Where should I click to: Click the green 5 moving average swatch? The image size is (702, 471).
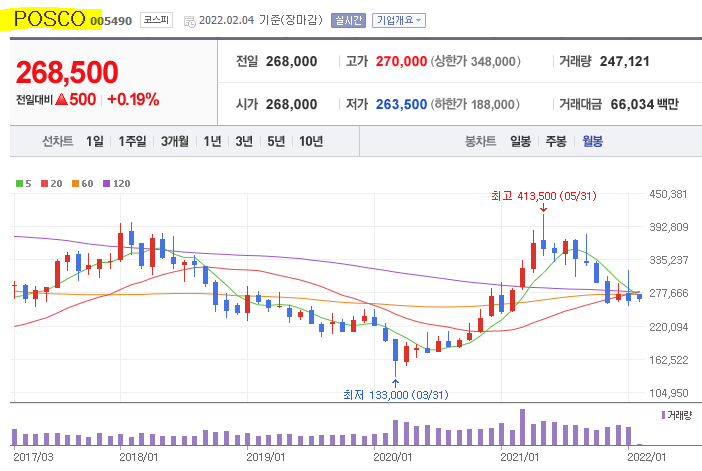click(x=19, y=184)
